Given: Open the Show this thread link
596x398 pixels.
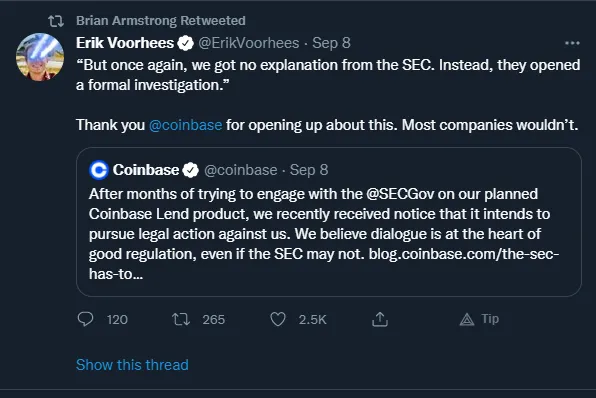Looking at the screenshot, I should point(132,365).
